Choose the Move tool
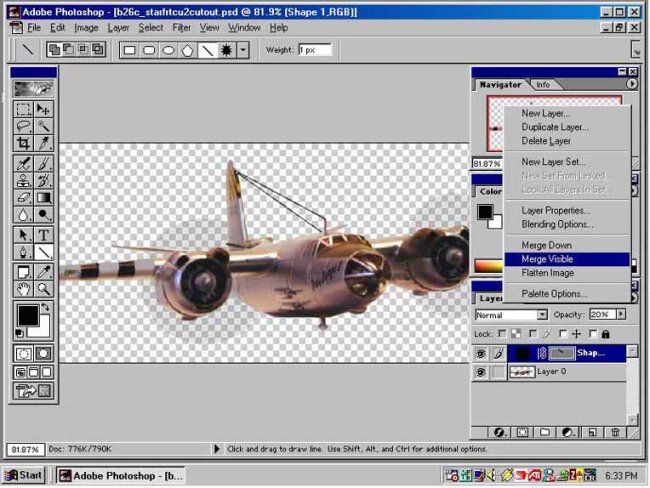The image size is (650, 488). (44, 109)
